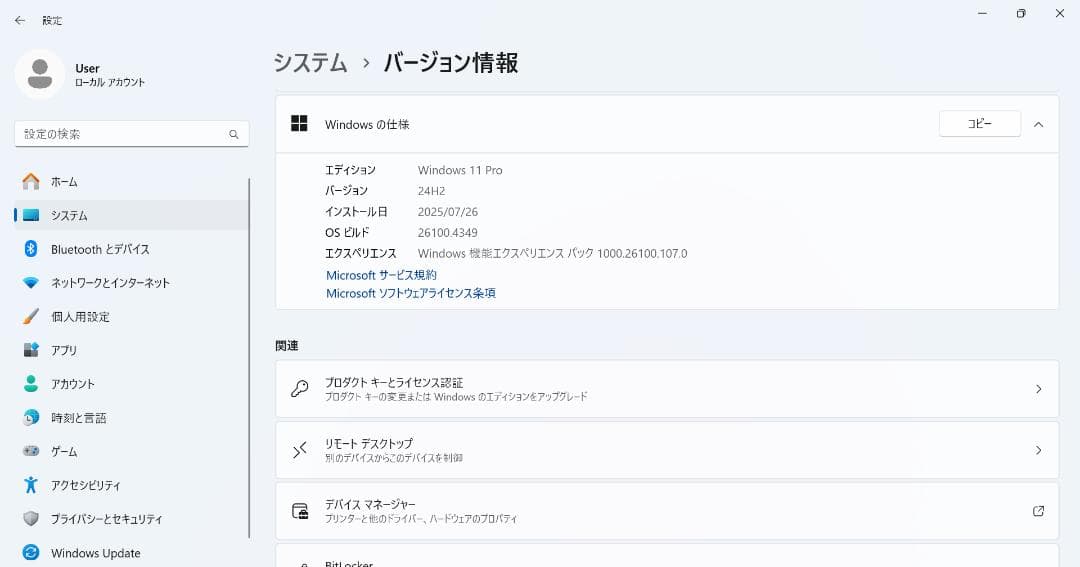Open the Microsoft ソフトウェアライセンス条項 link

click(x=411, y=293)
